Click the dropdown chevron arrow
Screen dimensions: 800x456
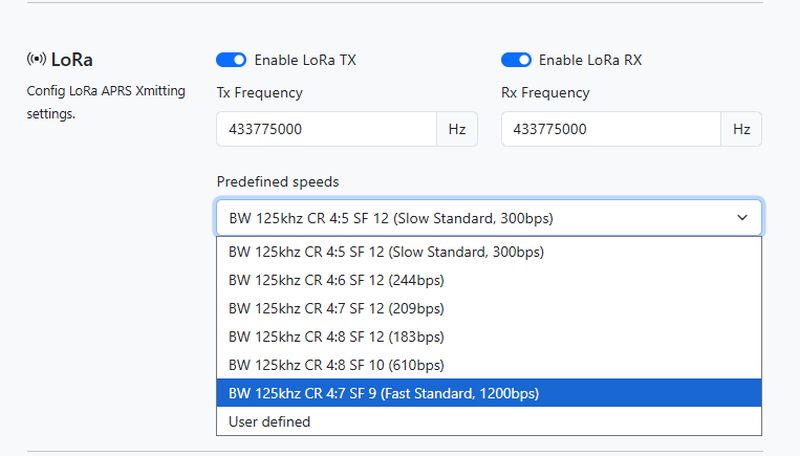[742, 218]
